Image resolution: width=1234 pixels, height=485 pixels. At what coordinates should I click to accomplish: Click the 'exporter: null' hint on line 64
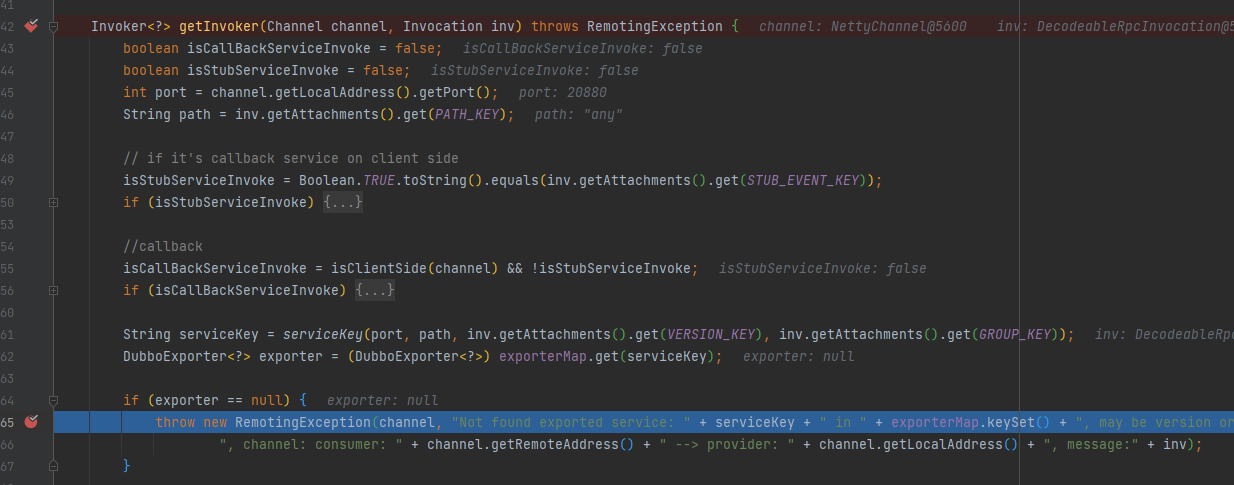383,400
